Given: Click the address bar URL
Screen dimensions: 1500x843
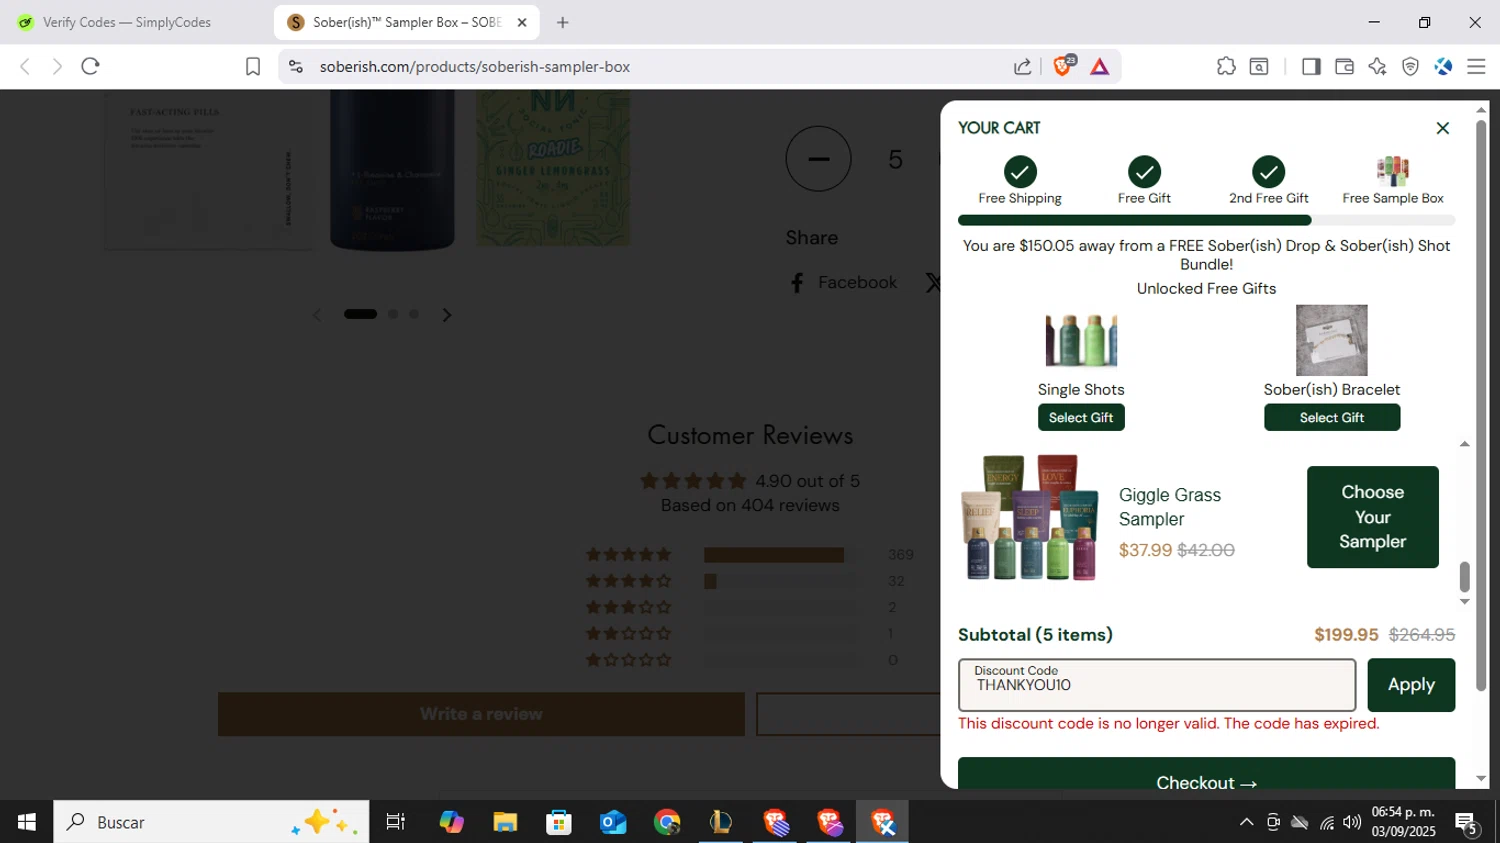Looking at the screenshot, I should [x=475, y=67].
